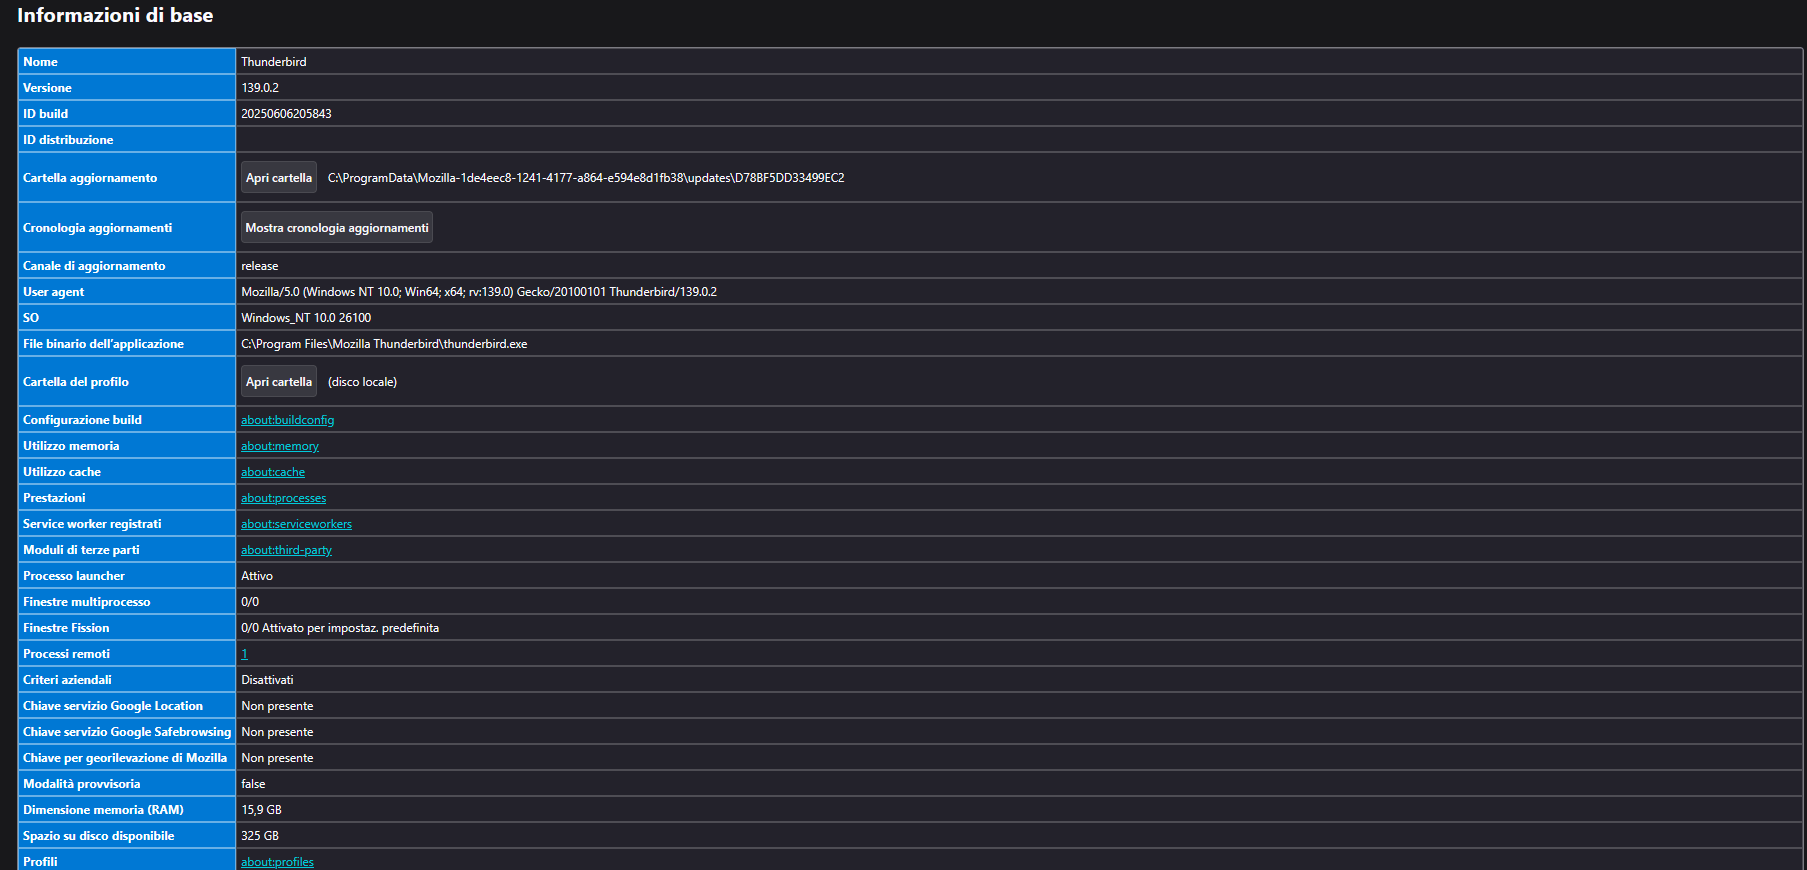Click the Finestre multiprocesso label
Screen dimensions: 1807x870
tap(86, 602)
